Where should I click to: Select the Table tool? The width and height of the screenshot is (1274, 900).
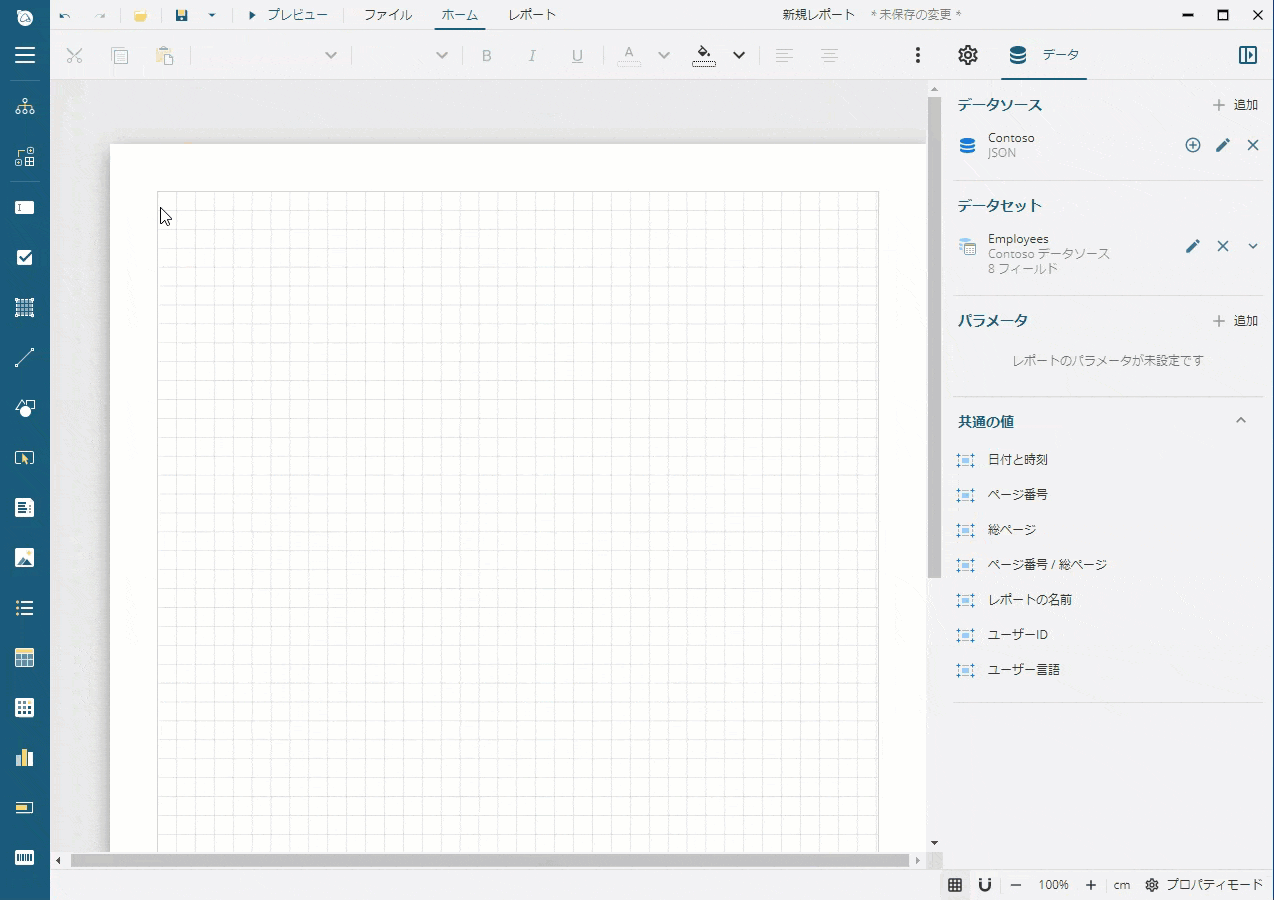pyautogui.click(x=24, y=657)
